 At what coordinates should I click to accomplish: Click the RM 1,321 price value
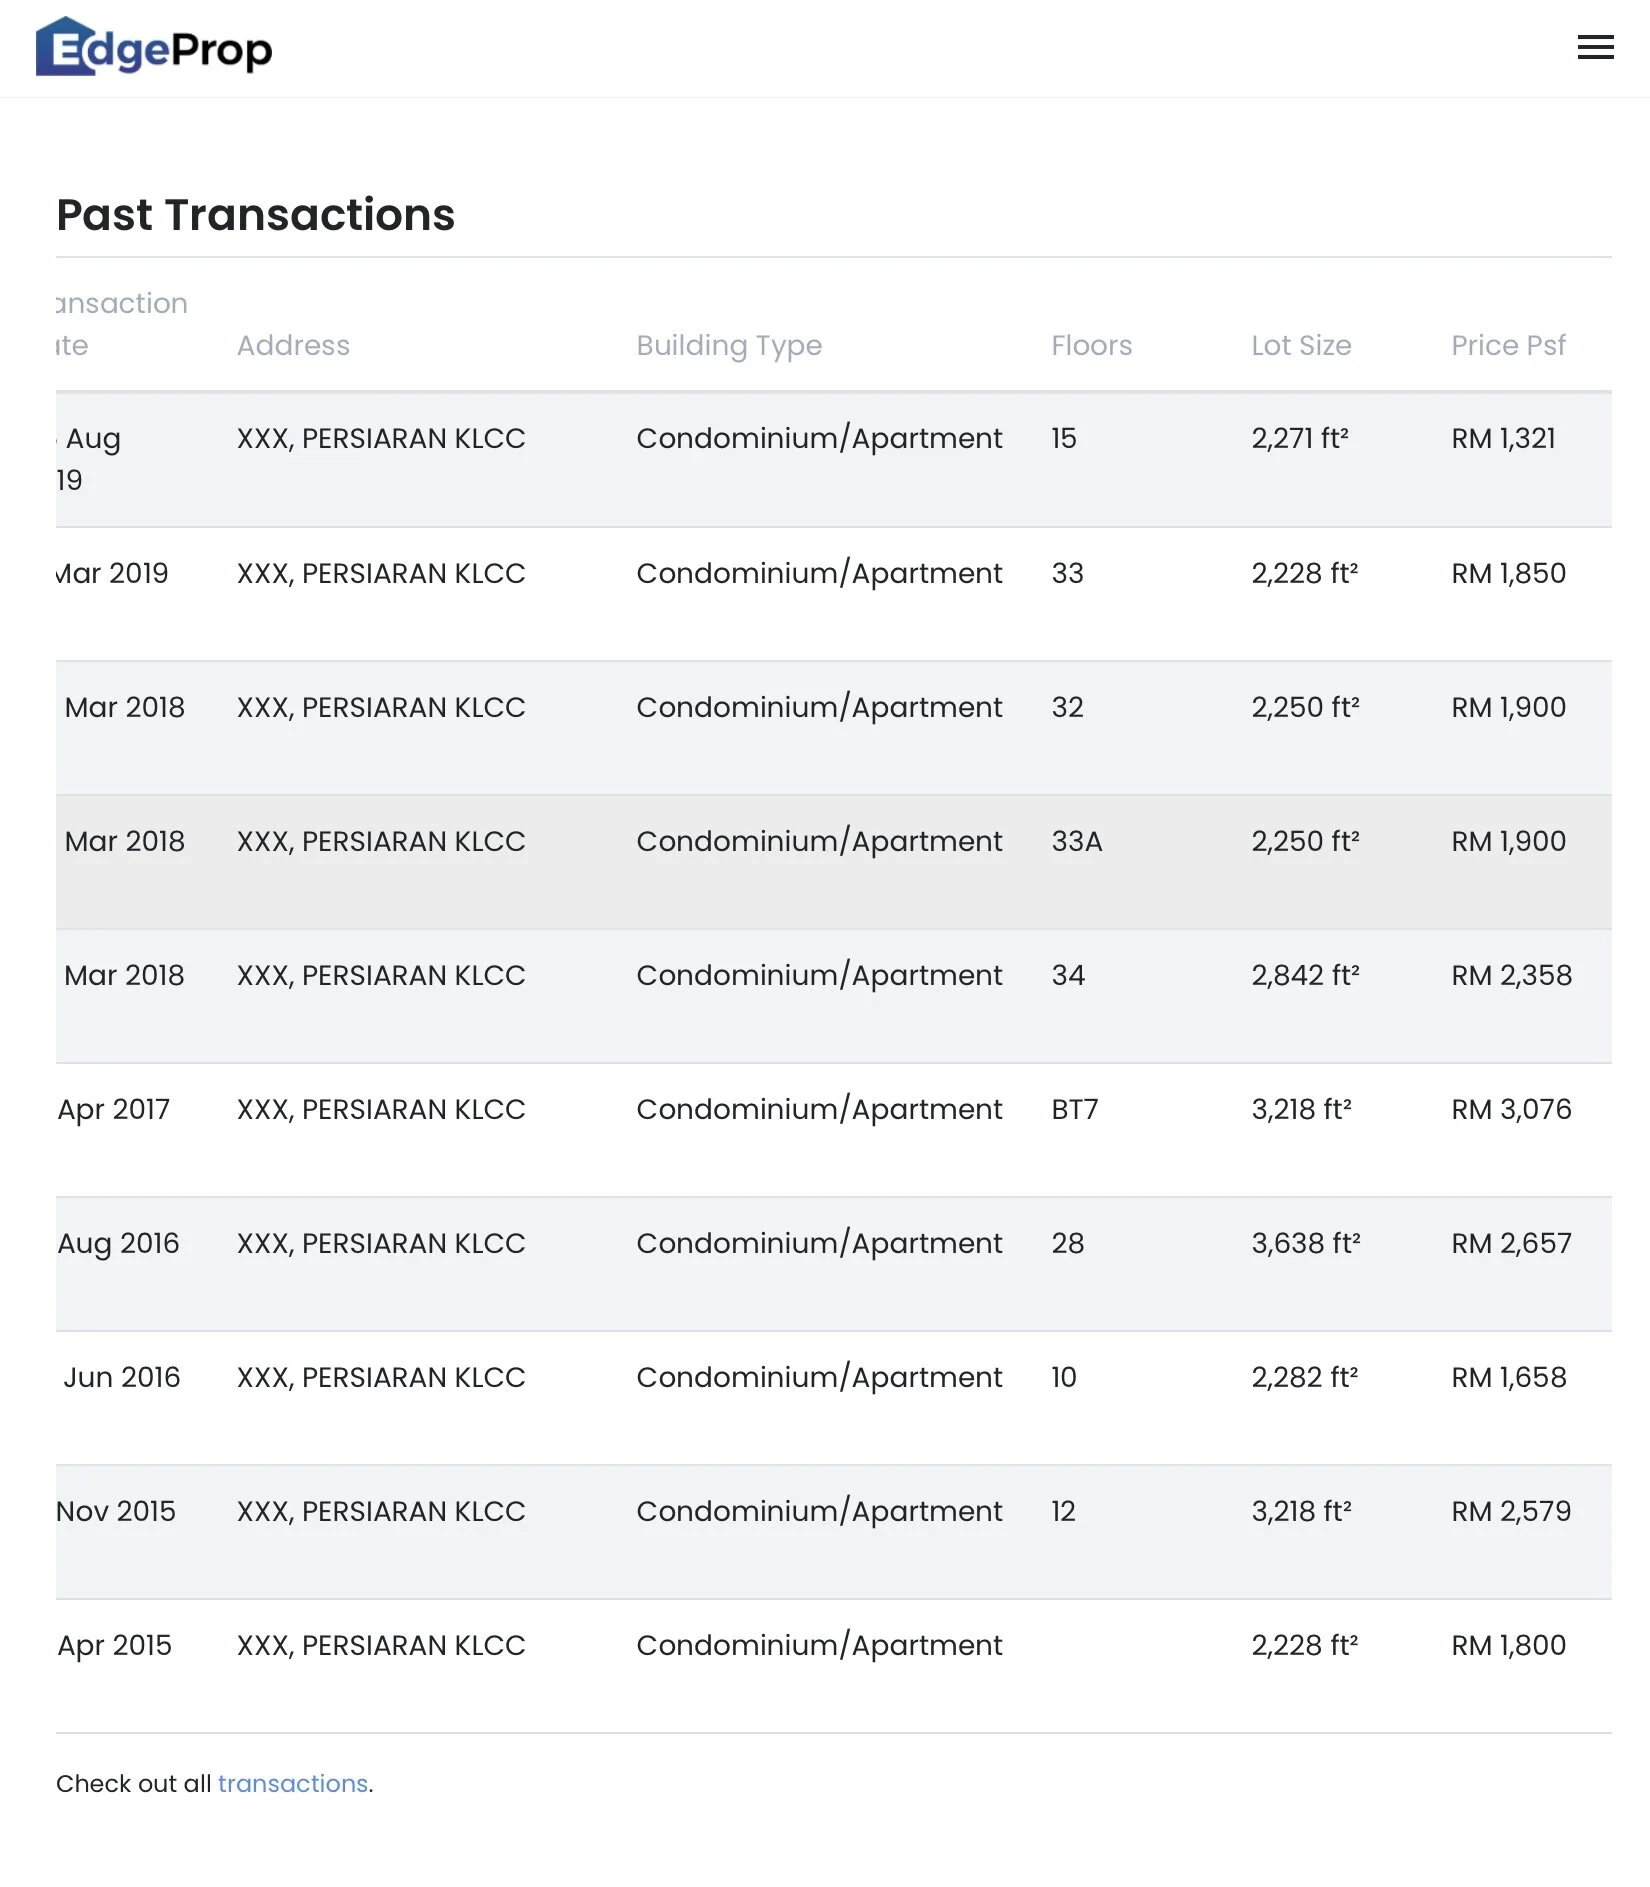[x=1502, y=438]
